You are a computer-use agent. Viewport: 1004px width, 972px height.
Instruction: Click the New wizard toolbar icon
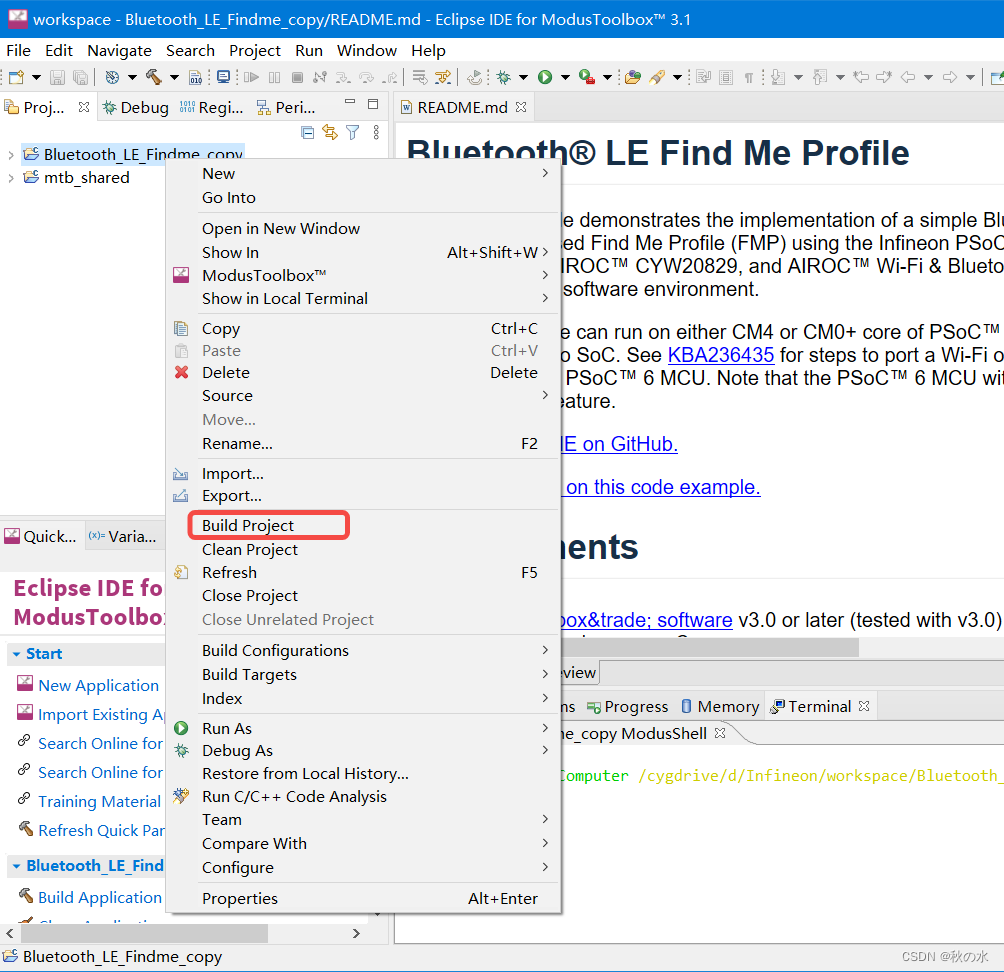(x=16, y=77)
